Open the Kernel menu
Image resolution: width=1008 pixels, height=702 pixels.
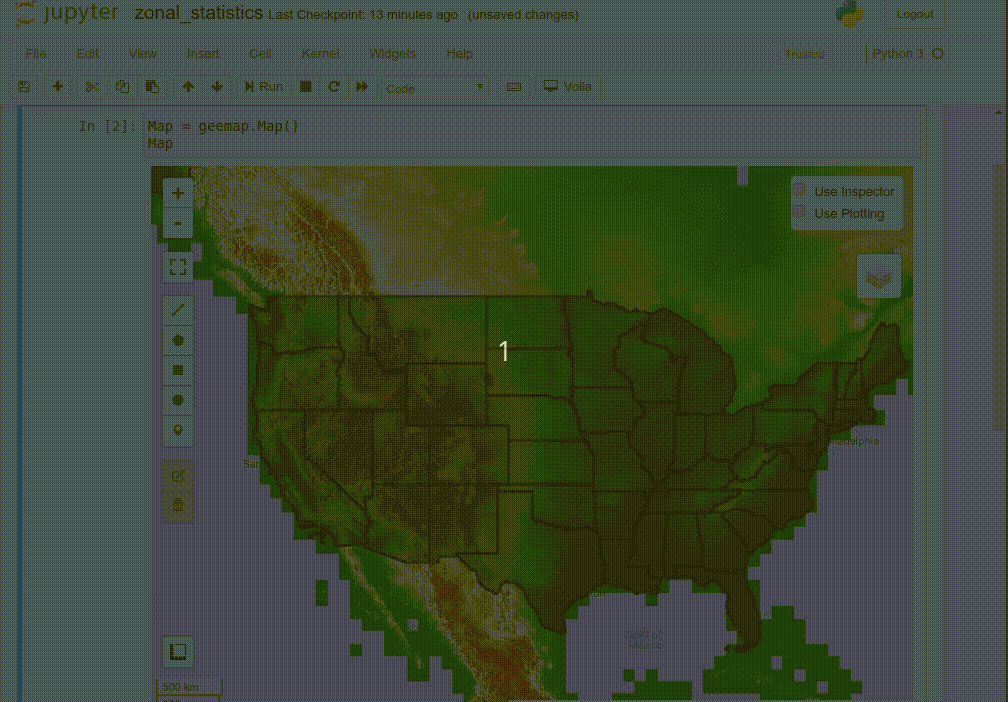point(320,54)
